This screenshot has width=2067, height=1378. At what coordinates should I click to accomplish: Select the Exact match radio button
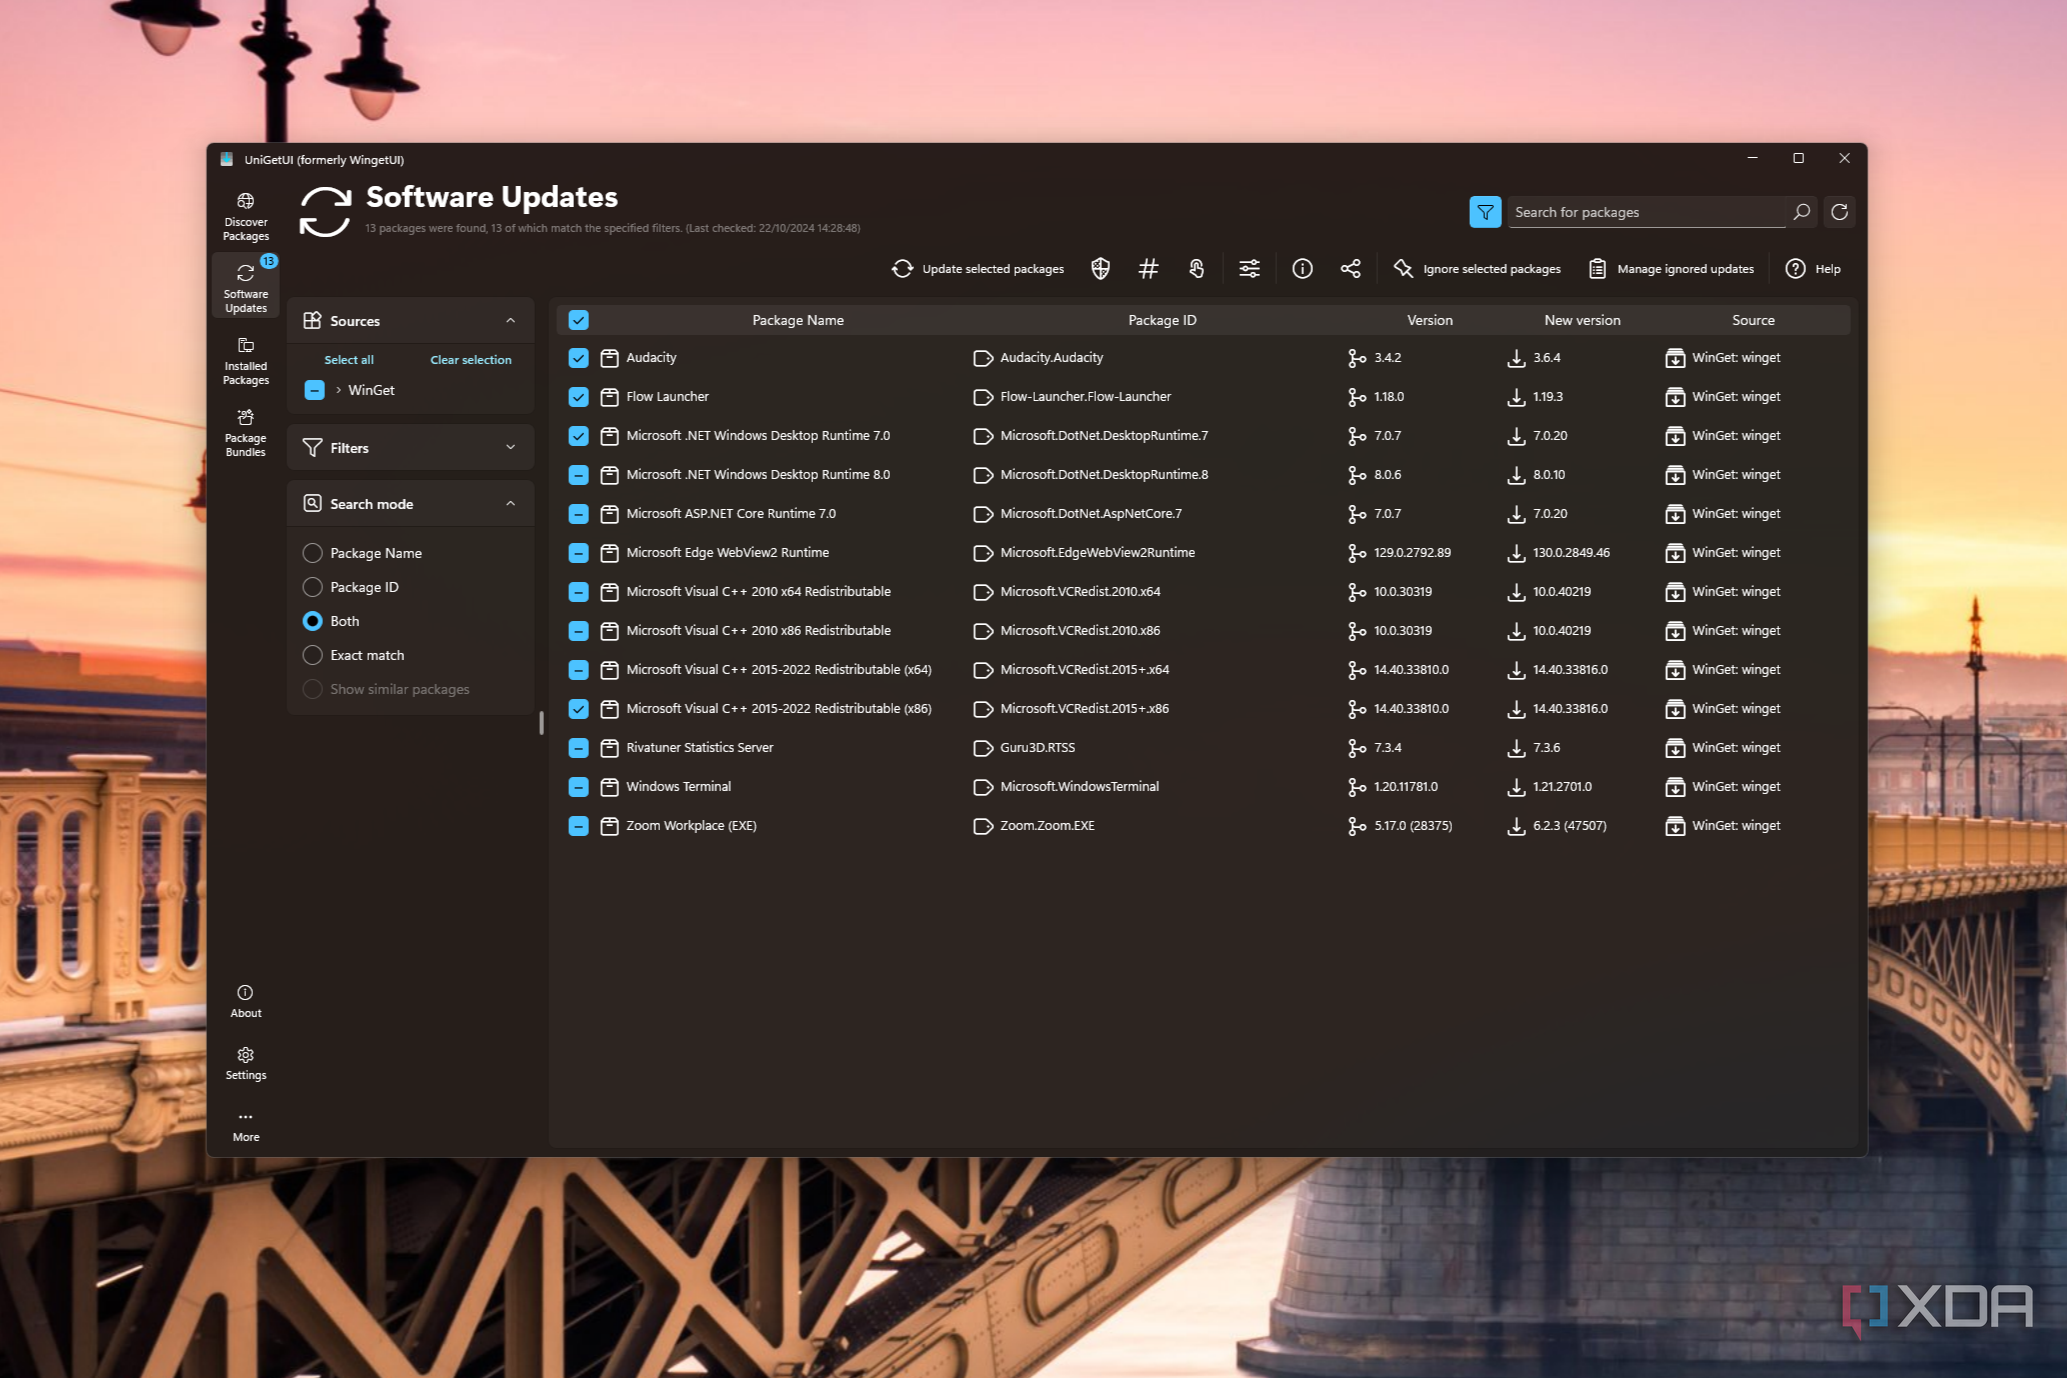point(312,655)
